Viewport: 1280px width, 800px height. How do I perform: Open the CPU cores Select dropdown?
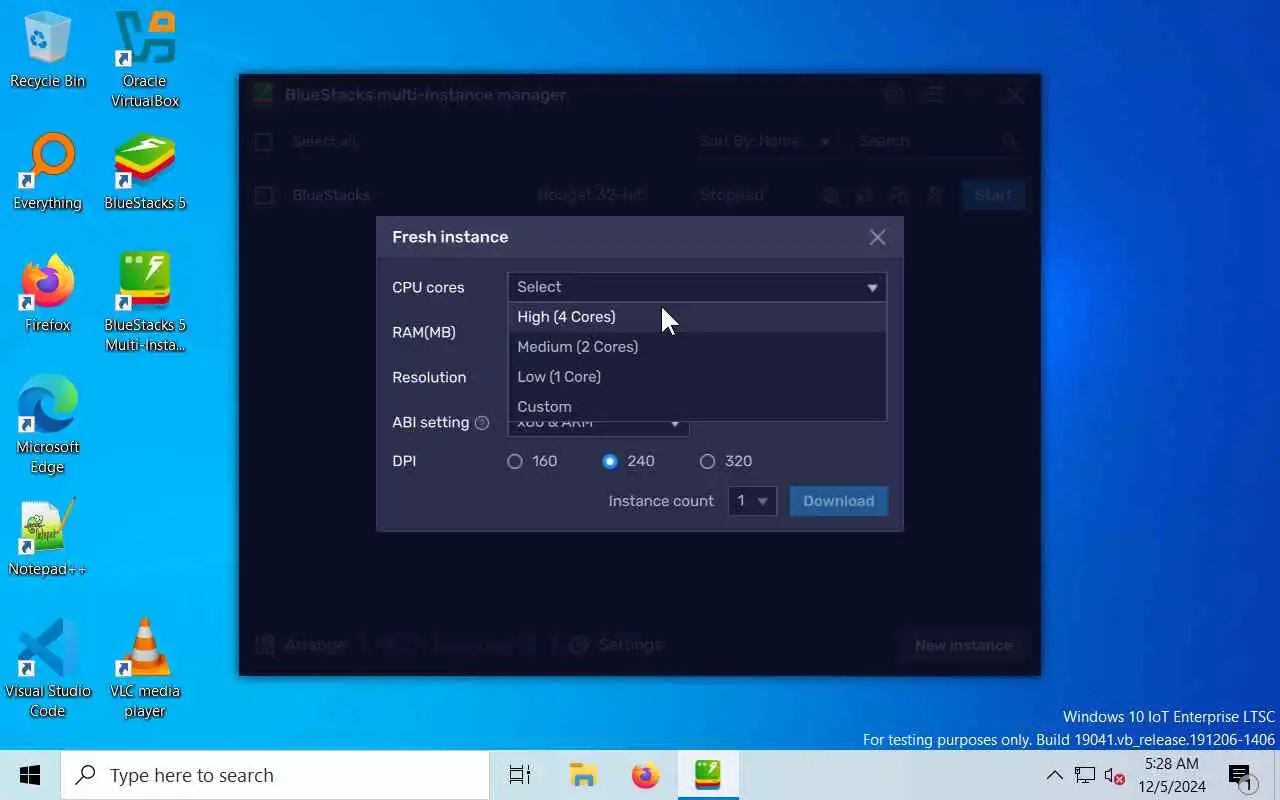point(697,287)
